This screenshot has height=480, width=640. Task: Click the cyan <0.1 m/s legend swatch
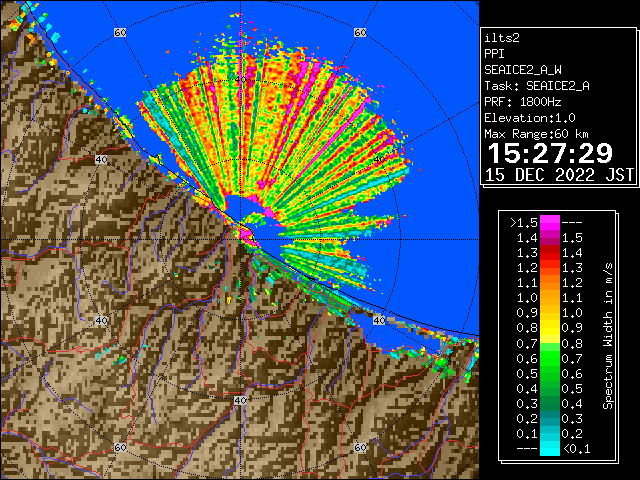[x=550, y=448]
